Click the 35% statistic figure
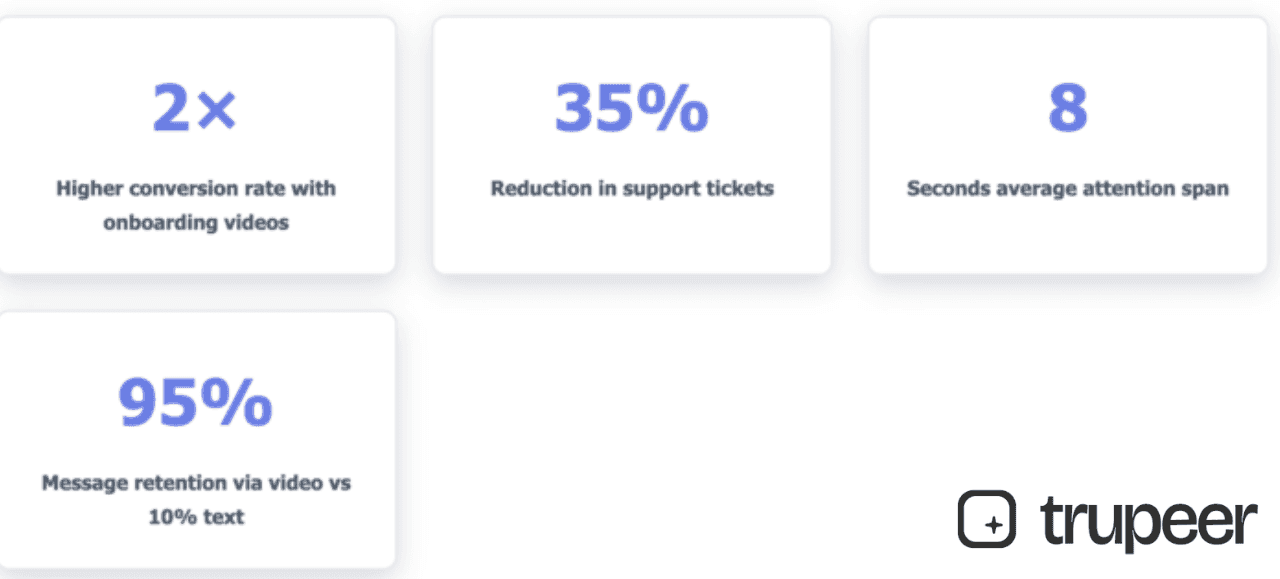 pyautogui.click(x=631, y=108)
